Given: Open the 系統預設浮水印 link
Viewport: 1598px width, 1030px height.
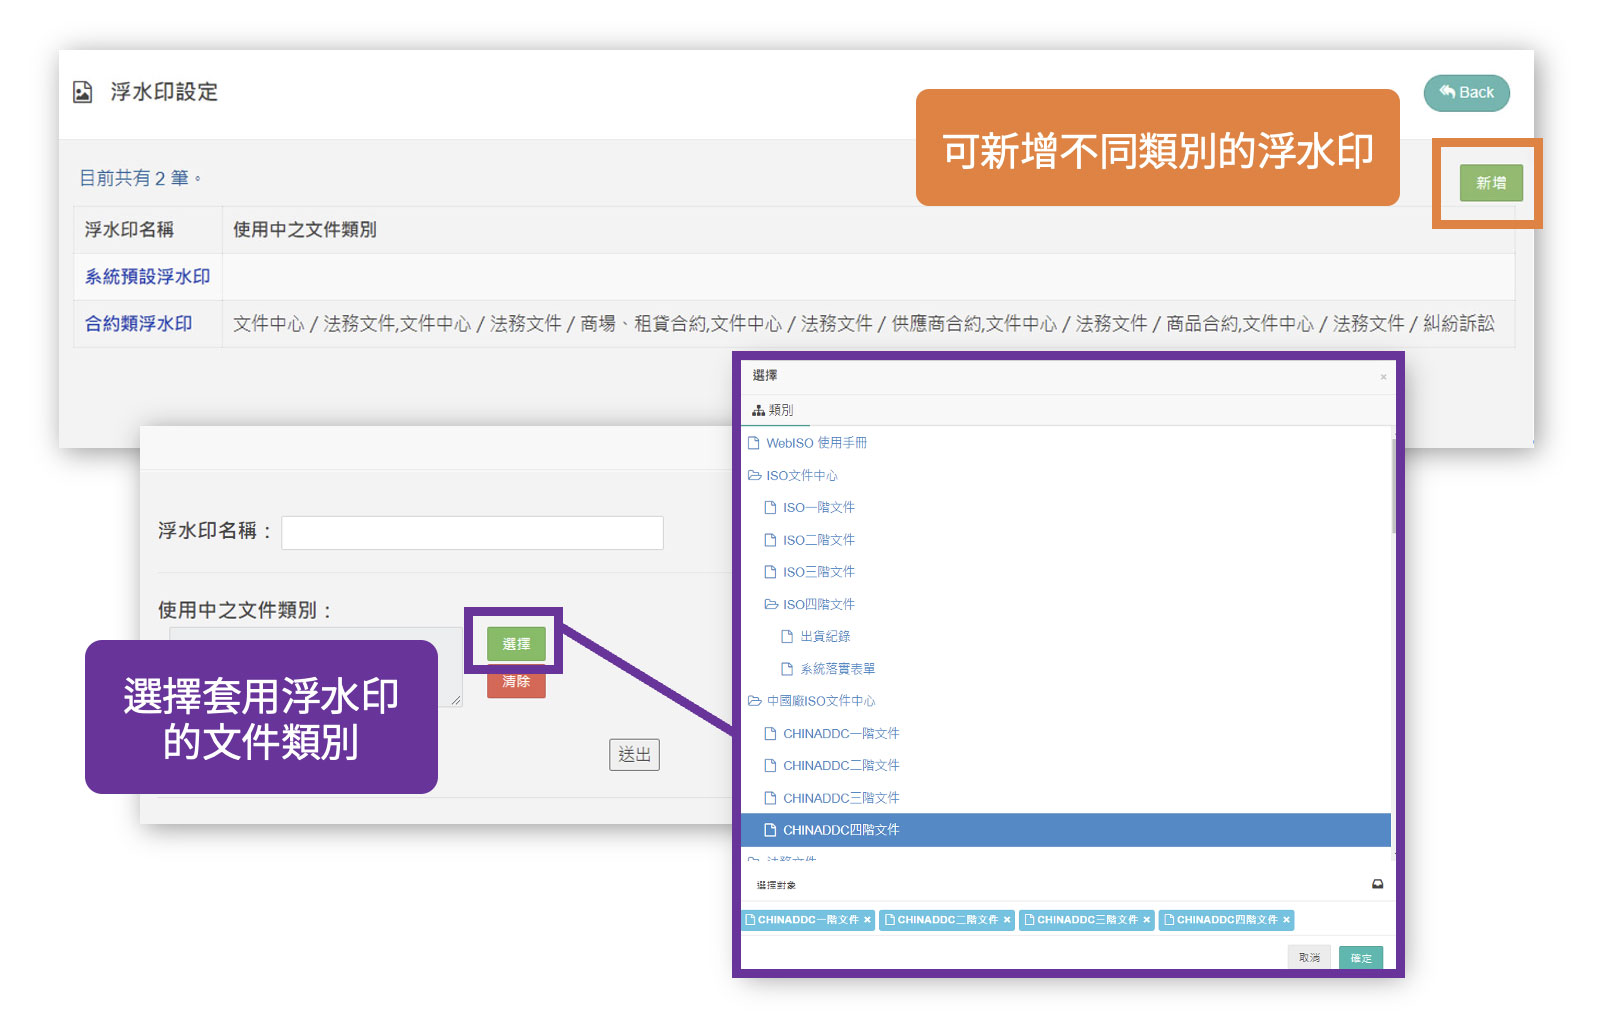Looking at the screenshot, I should (147, 277).
